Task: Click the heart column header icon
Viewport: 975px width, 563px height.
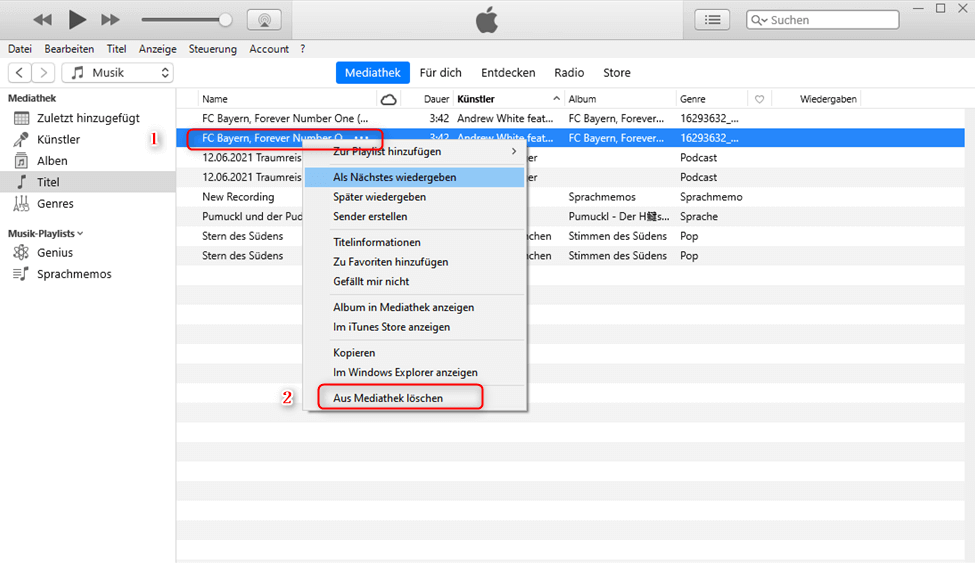Action: pyautogui.click(x=760, y=99)
